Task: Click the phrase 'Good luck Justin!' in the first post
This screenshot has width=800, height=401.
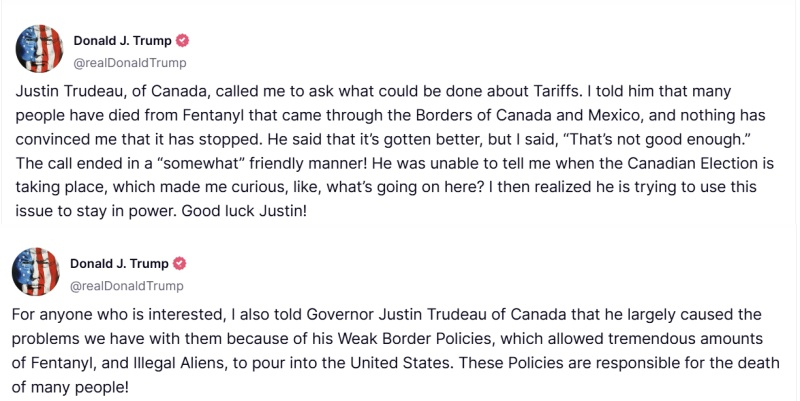Action: point(244,211)
